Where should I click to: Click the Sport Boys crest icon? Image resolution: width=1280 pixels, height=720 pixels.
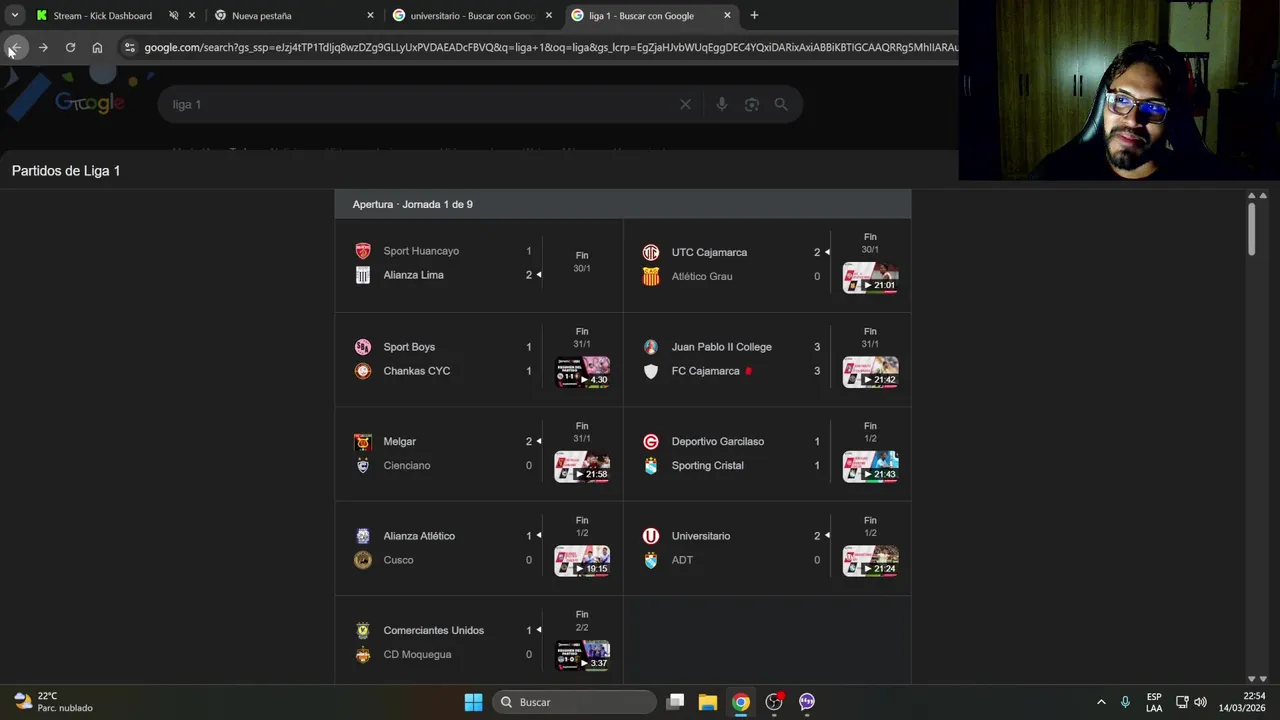363,347
